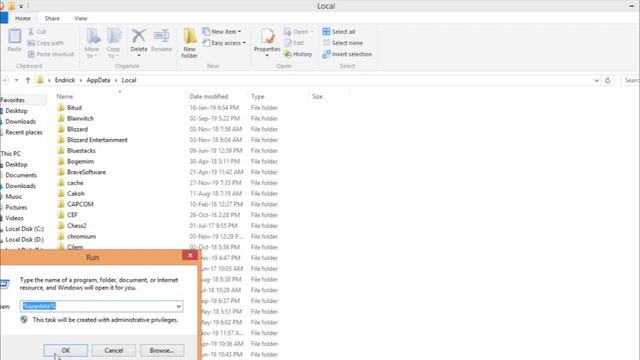This screenshot has width=640, height=360.
Task: Click the Size column header
Action: 317,96
